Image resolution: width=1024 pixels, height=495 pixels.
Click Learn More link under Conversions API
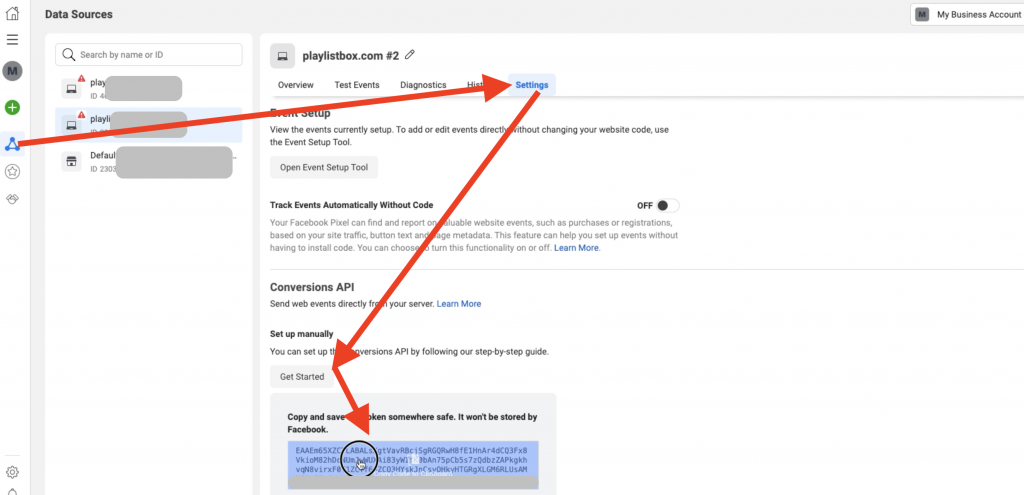pos(458,304)
